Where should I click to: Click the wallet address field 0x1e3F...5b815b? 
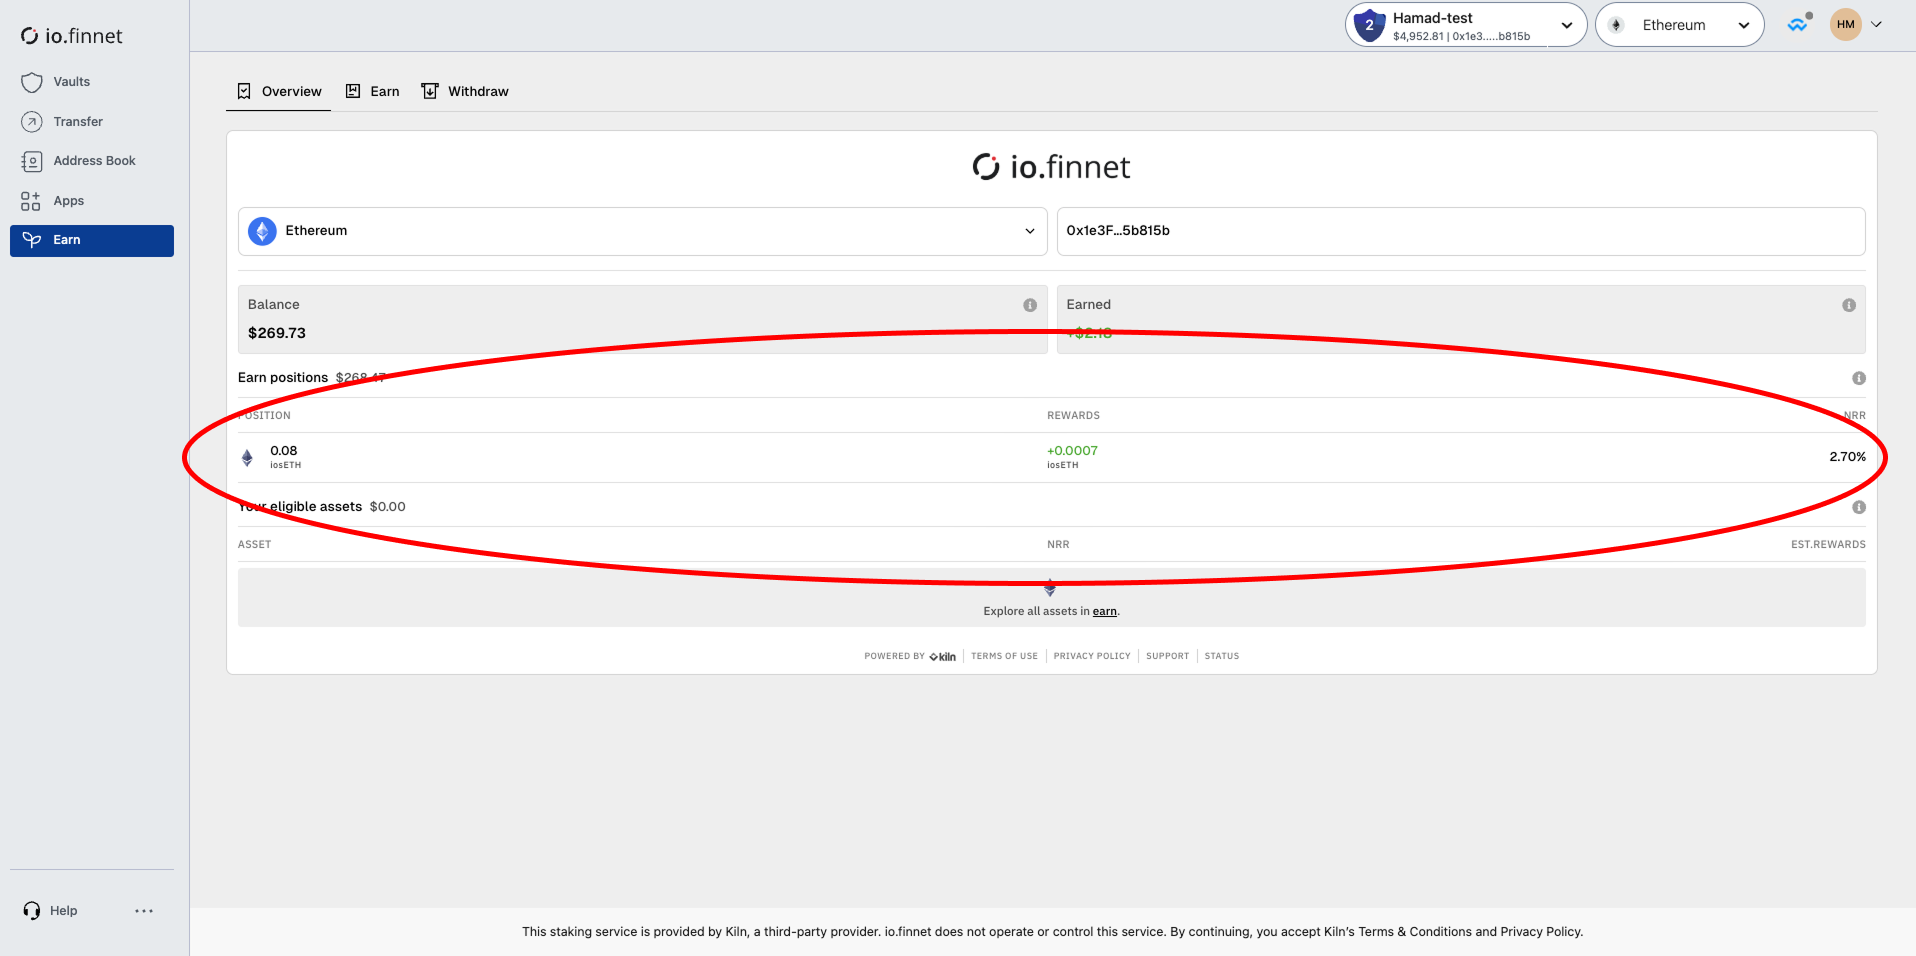point(1461,231)
